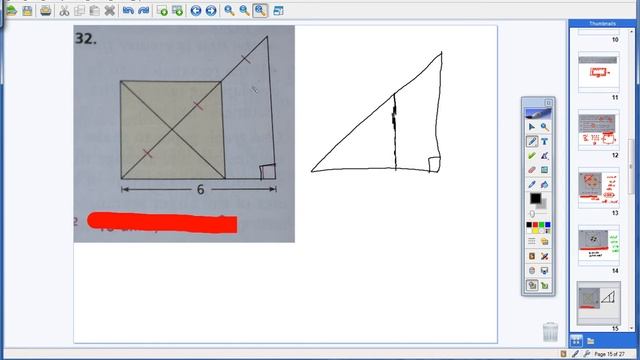Image resolution: width=640 pixels, height=360 pixels.
Task: Zoom in on the page
Action: coord(229,11)
